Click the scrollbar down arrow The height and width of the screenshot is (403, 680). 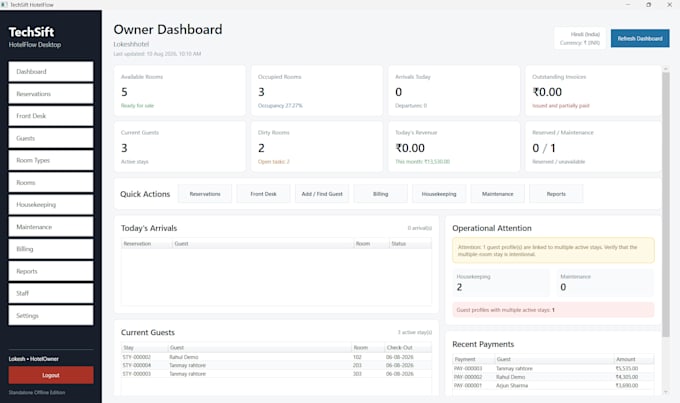tap(666, 392)
